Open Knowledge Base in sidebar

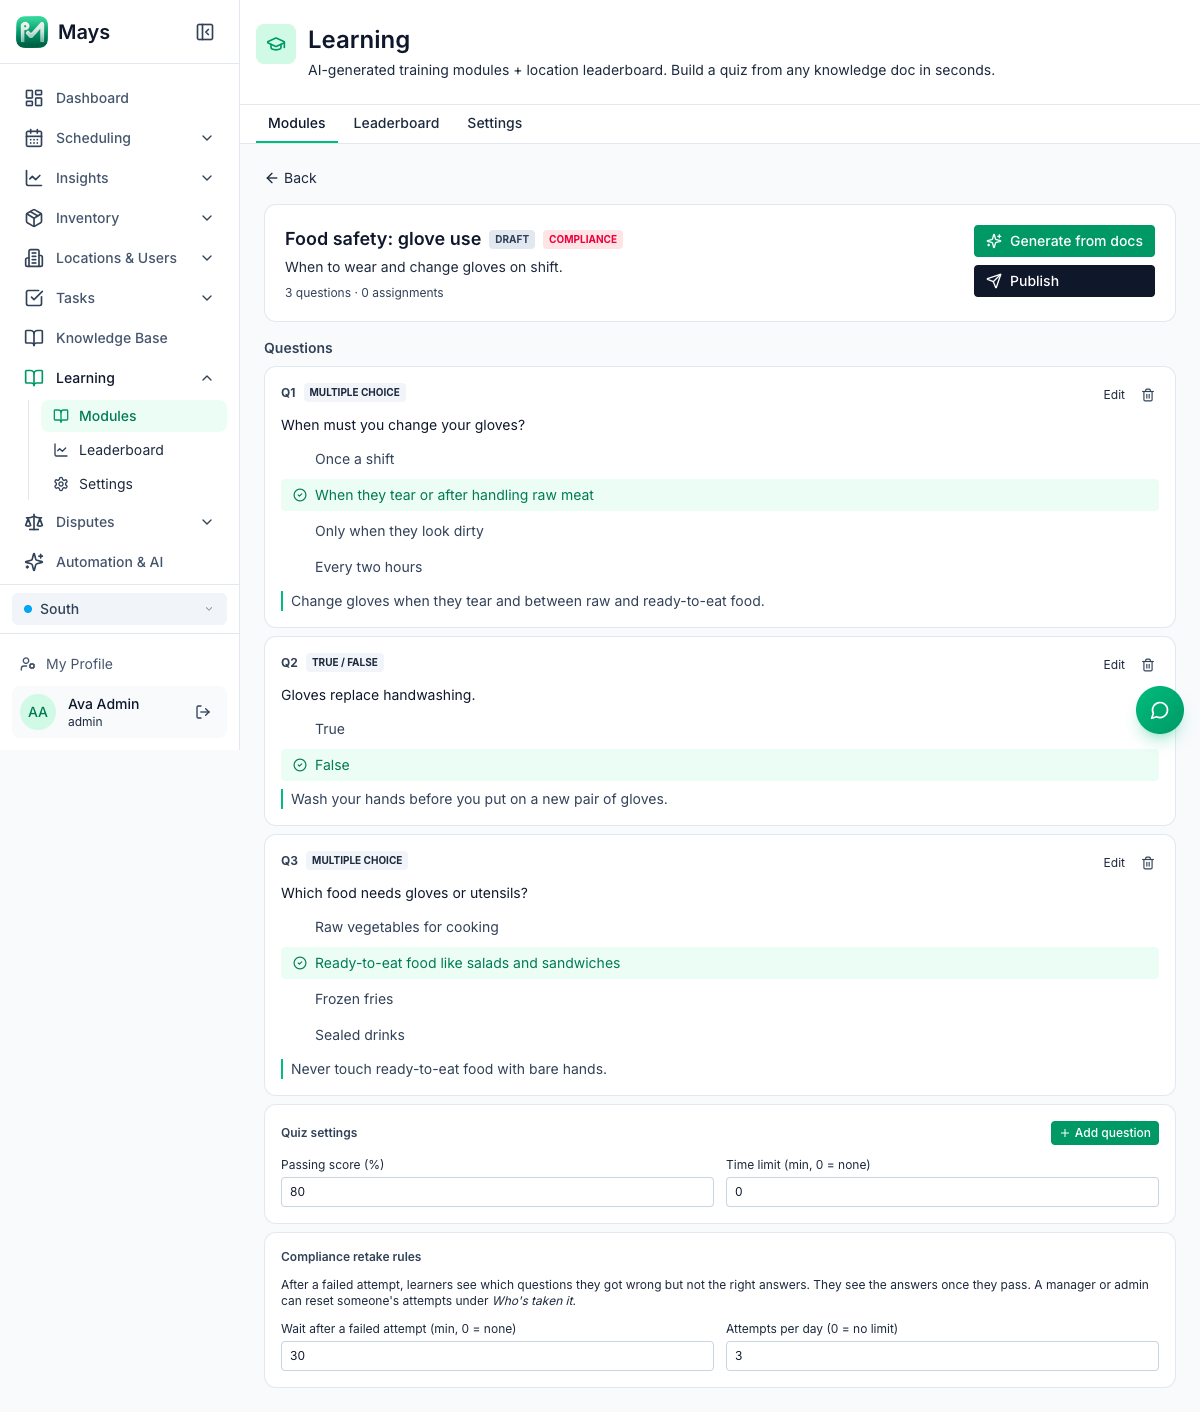coord(120,338)
